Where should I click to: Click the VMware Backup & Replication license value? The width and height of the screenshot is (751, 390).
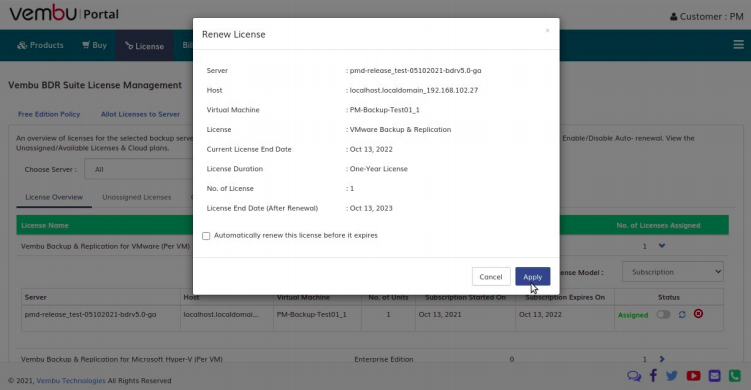400,129
